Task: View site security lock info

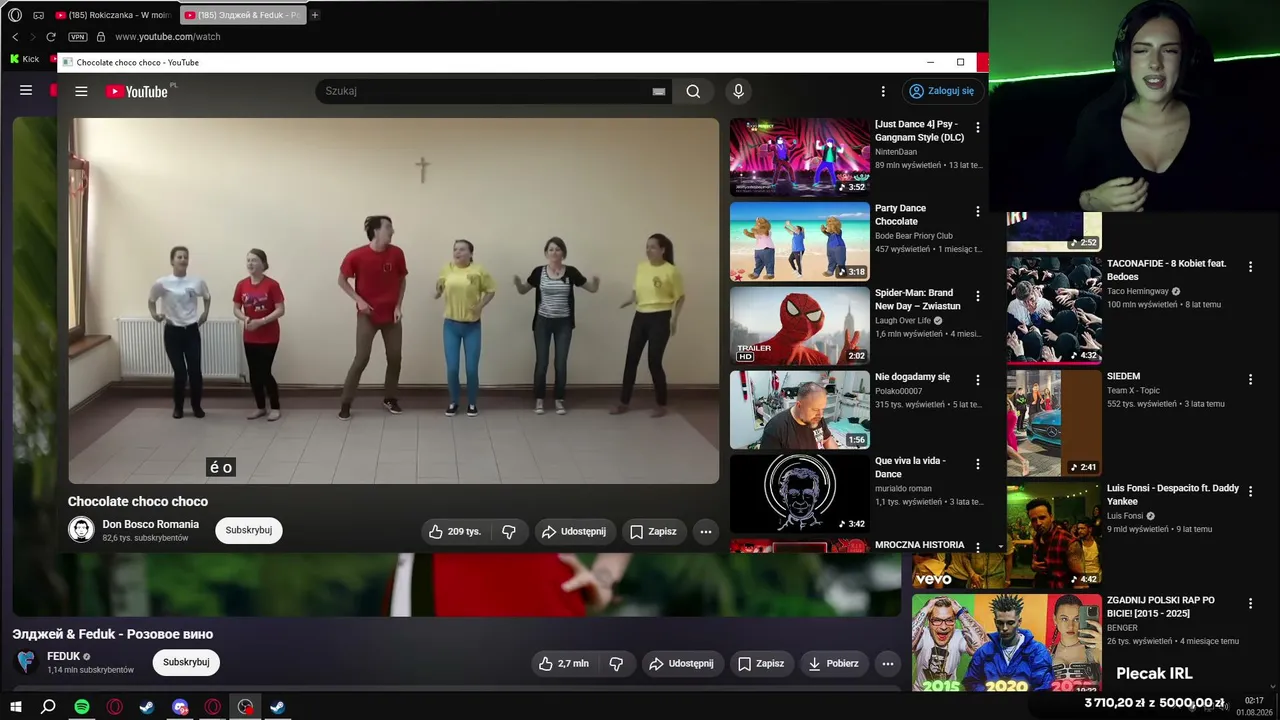Action: pyautogui.click(x=100, y=37)
